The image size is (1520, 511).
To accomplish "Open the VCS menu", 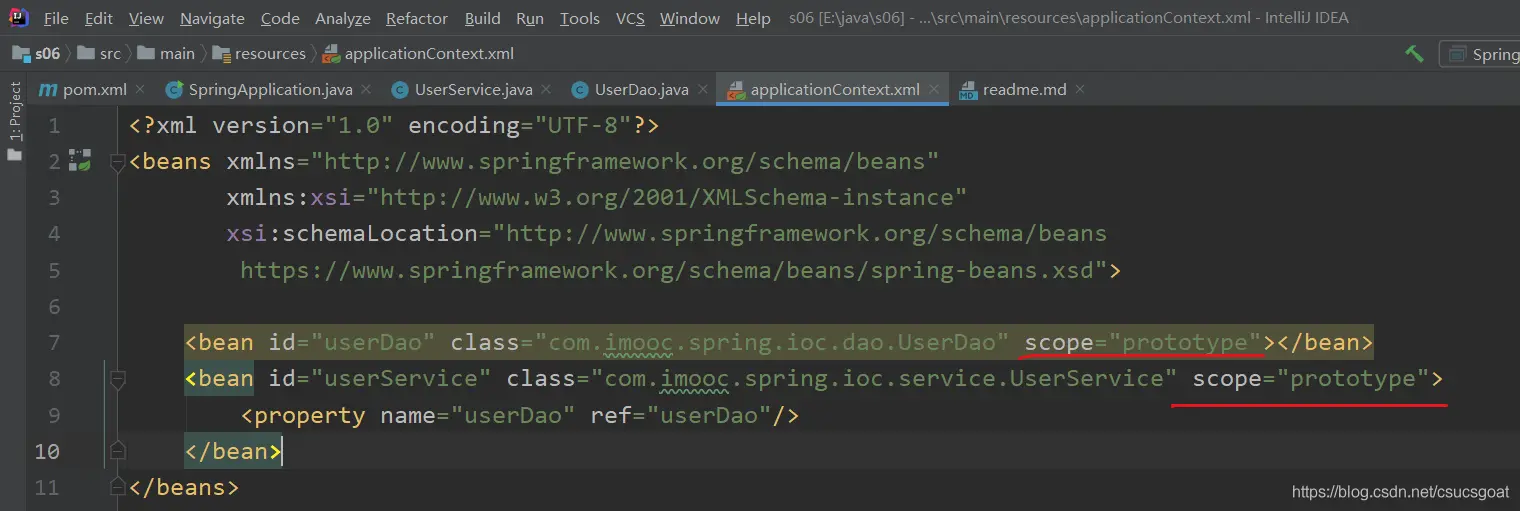I will click(x=630, y=18).
